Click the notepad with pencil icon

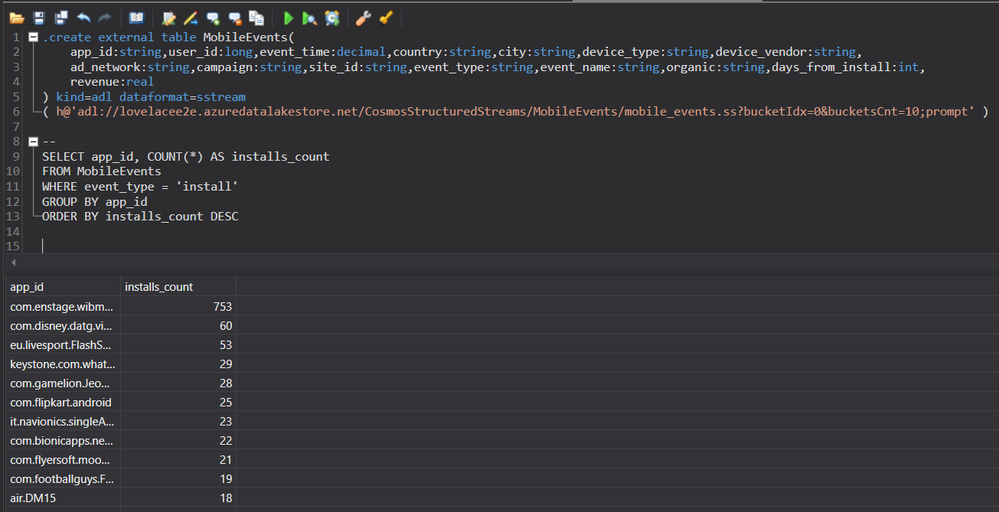point(169,18)
